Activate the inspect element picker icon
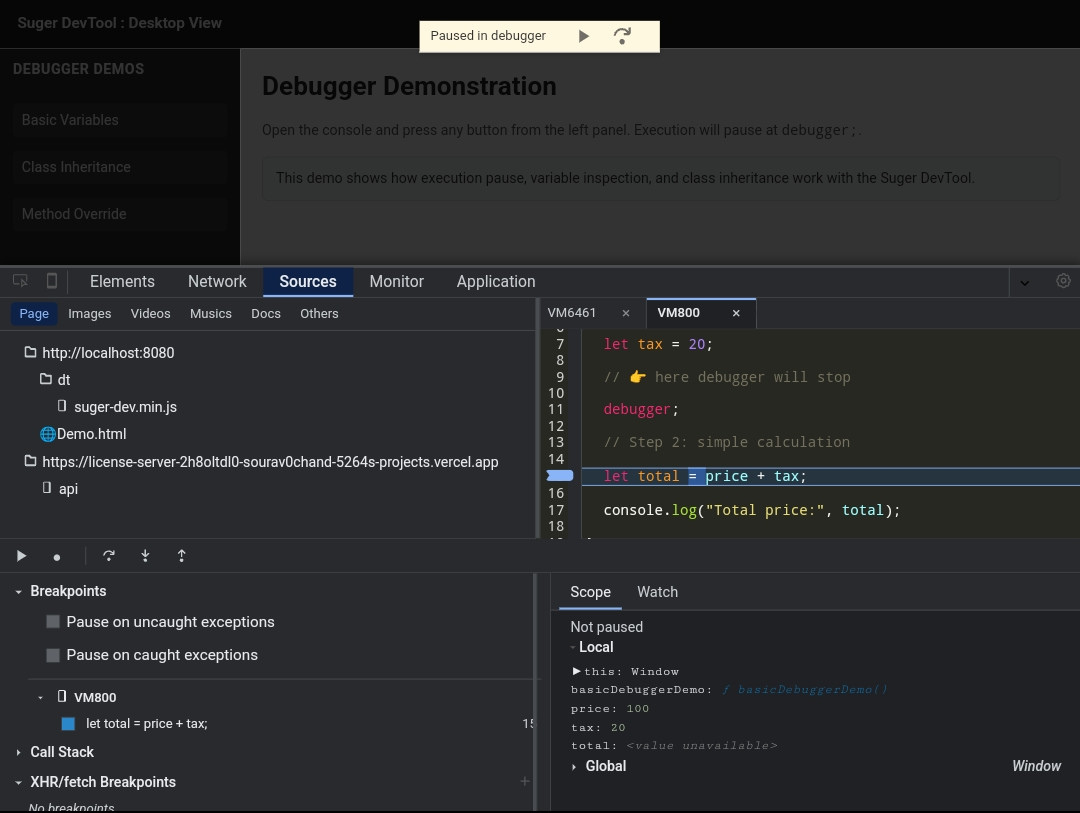 coord(20,280)
